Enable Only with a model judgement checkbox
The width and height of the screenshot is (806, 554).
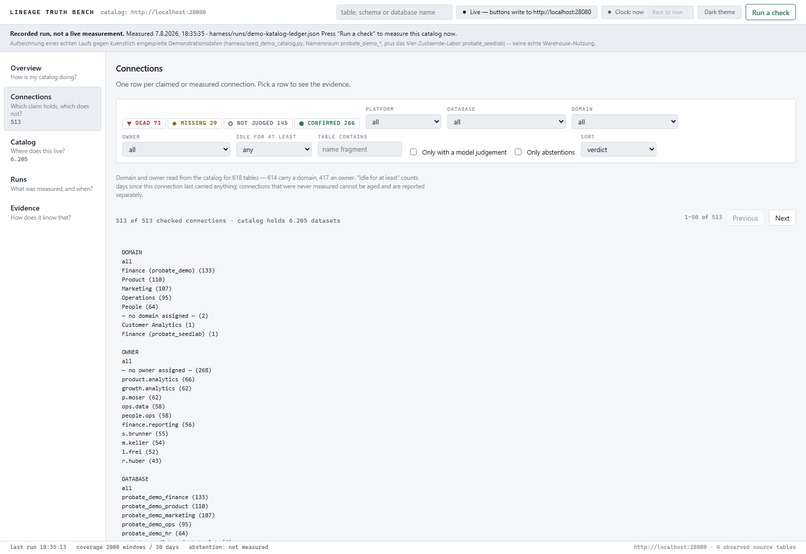point(413,152)
